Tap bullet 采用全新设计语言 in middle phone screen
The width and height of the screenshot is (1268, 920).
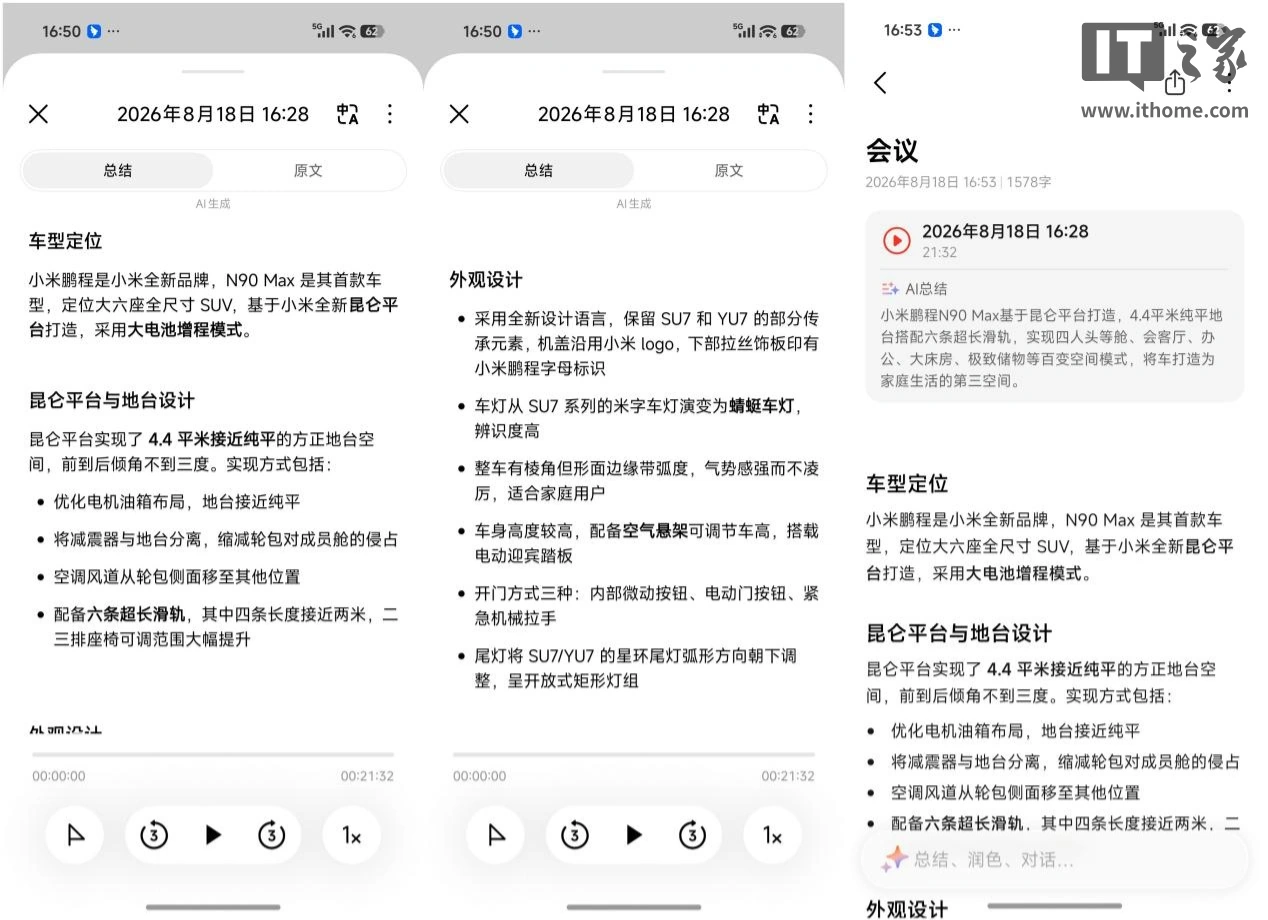coord(647,343)
